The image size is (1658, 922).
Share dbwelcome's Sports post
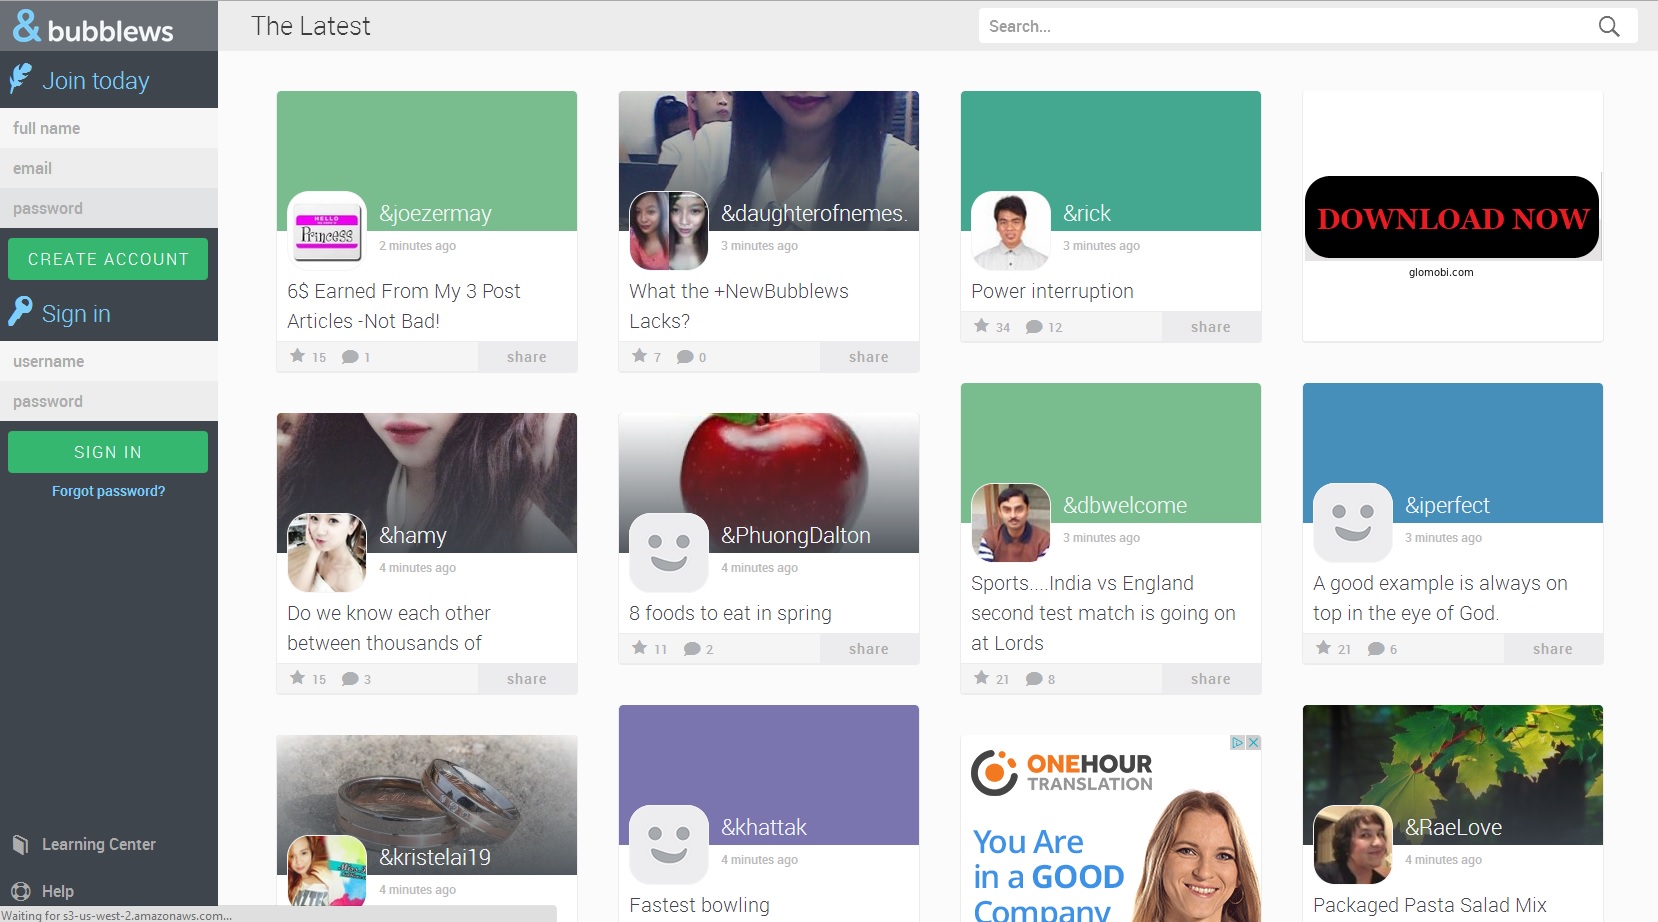pyautogui.click(x=1211, y=679)
